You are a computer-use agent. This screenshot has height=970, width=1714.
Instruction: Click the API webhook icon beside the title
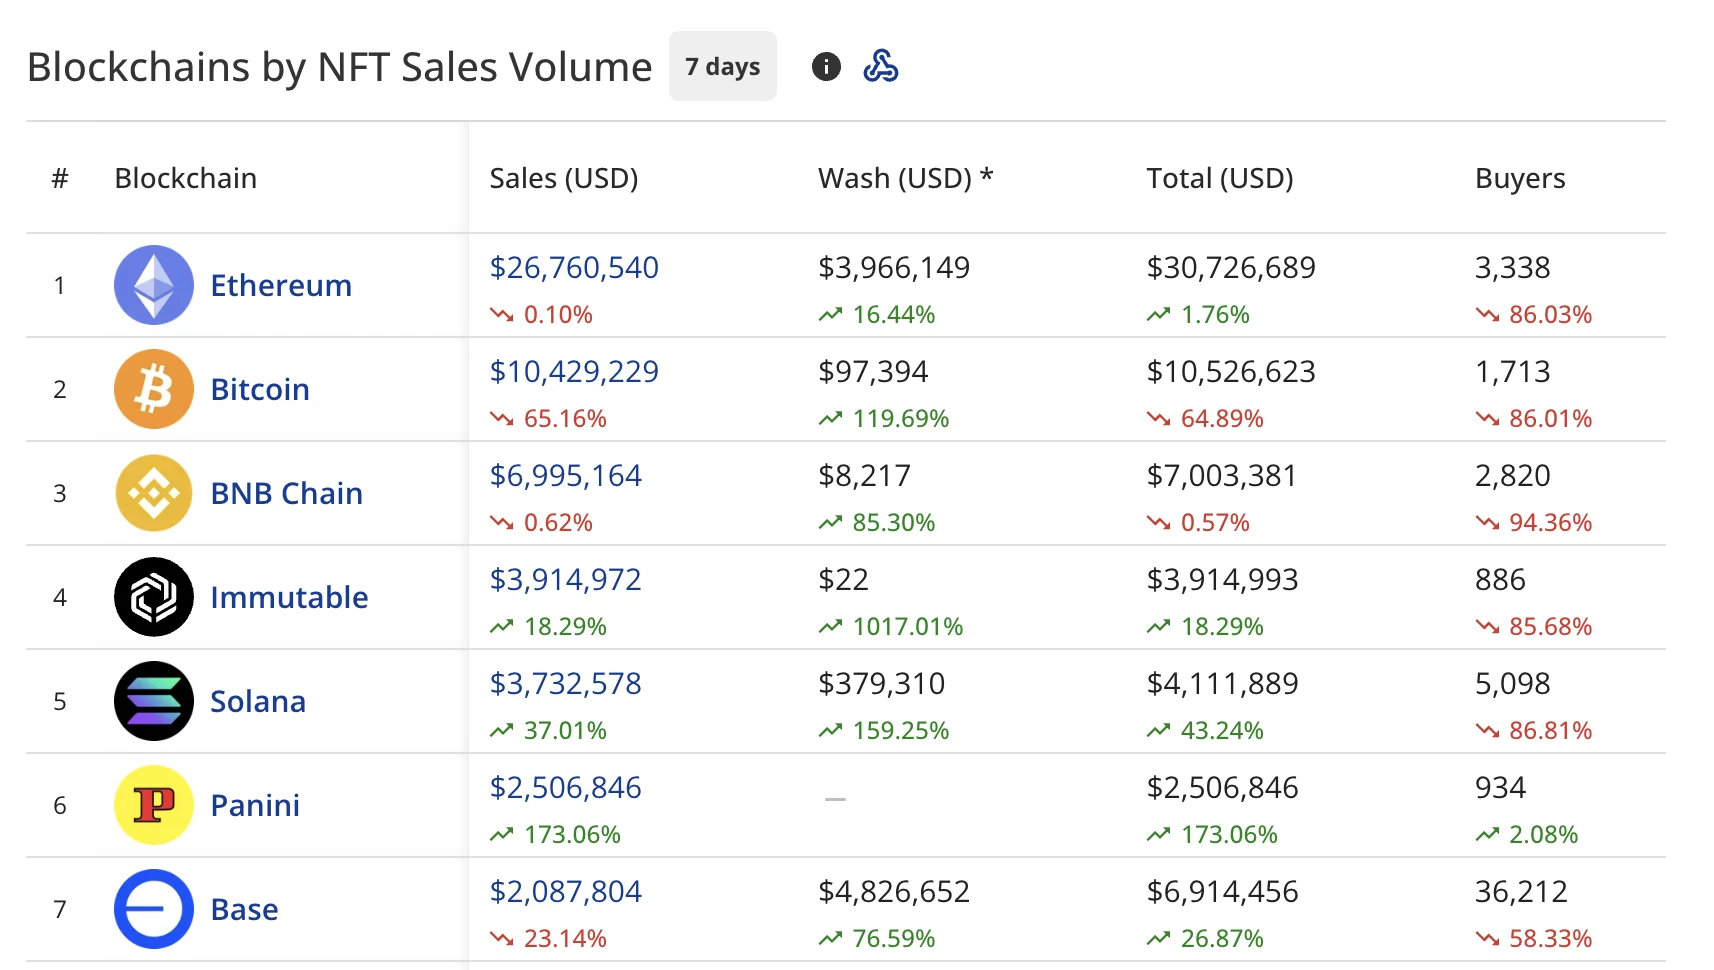pos(881,66)
